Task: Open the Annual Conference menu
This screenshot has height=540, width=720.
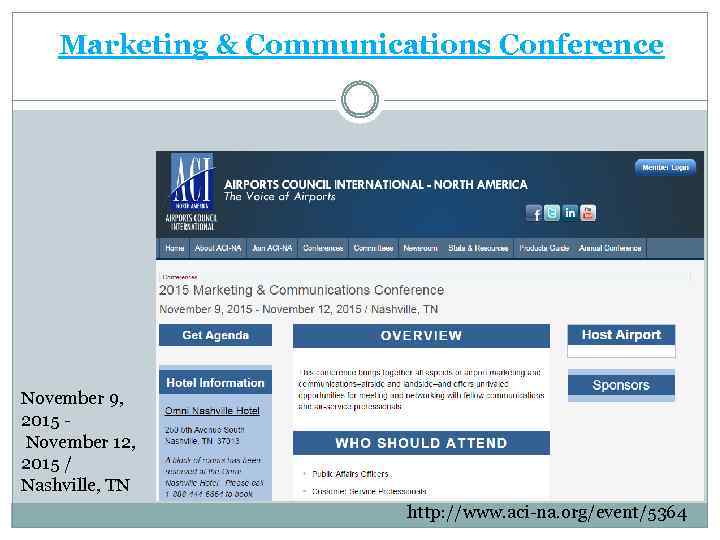Action: coord(610,248)
